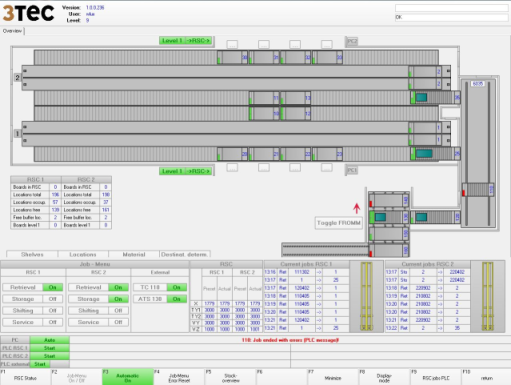Click F3 Automatic On button

128,378
